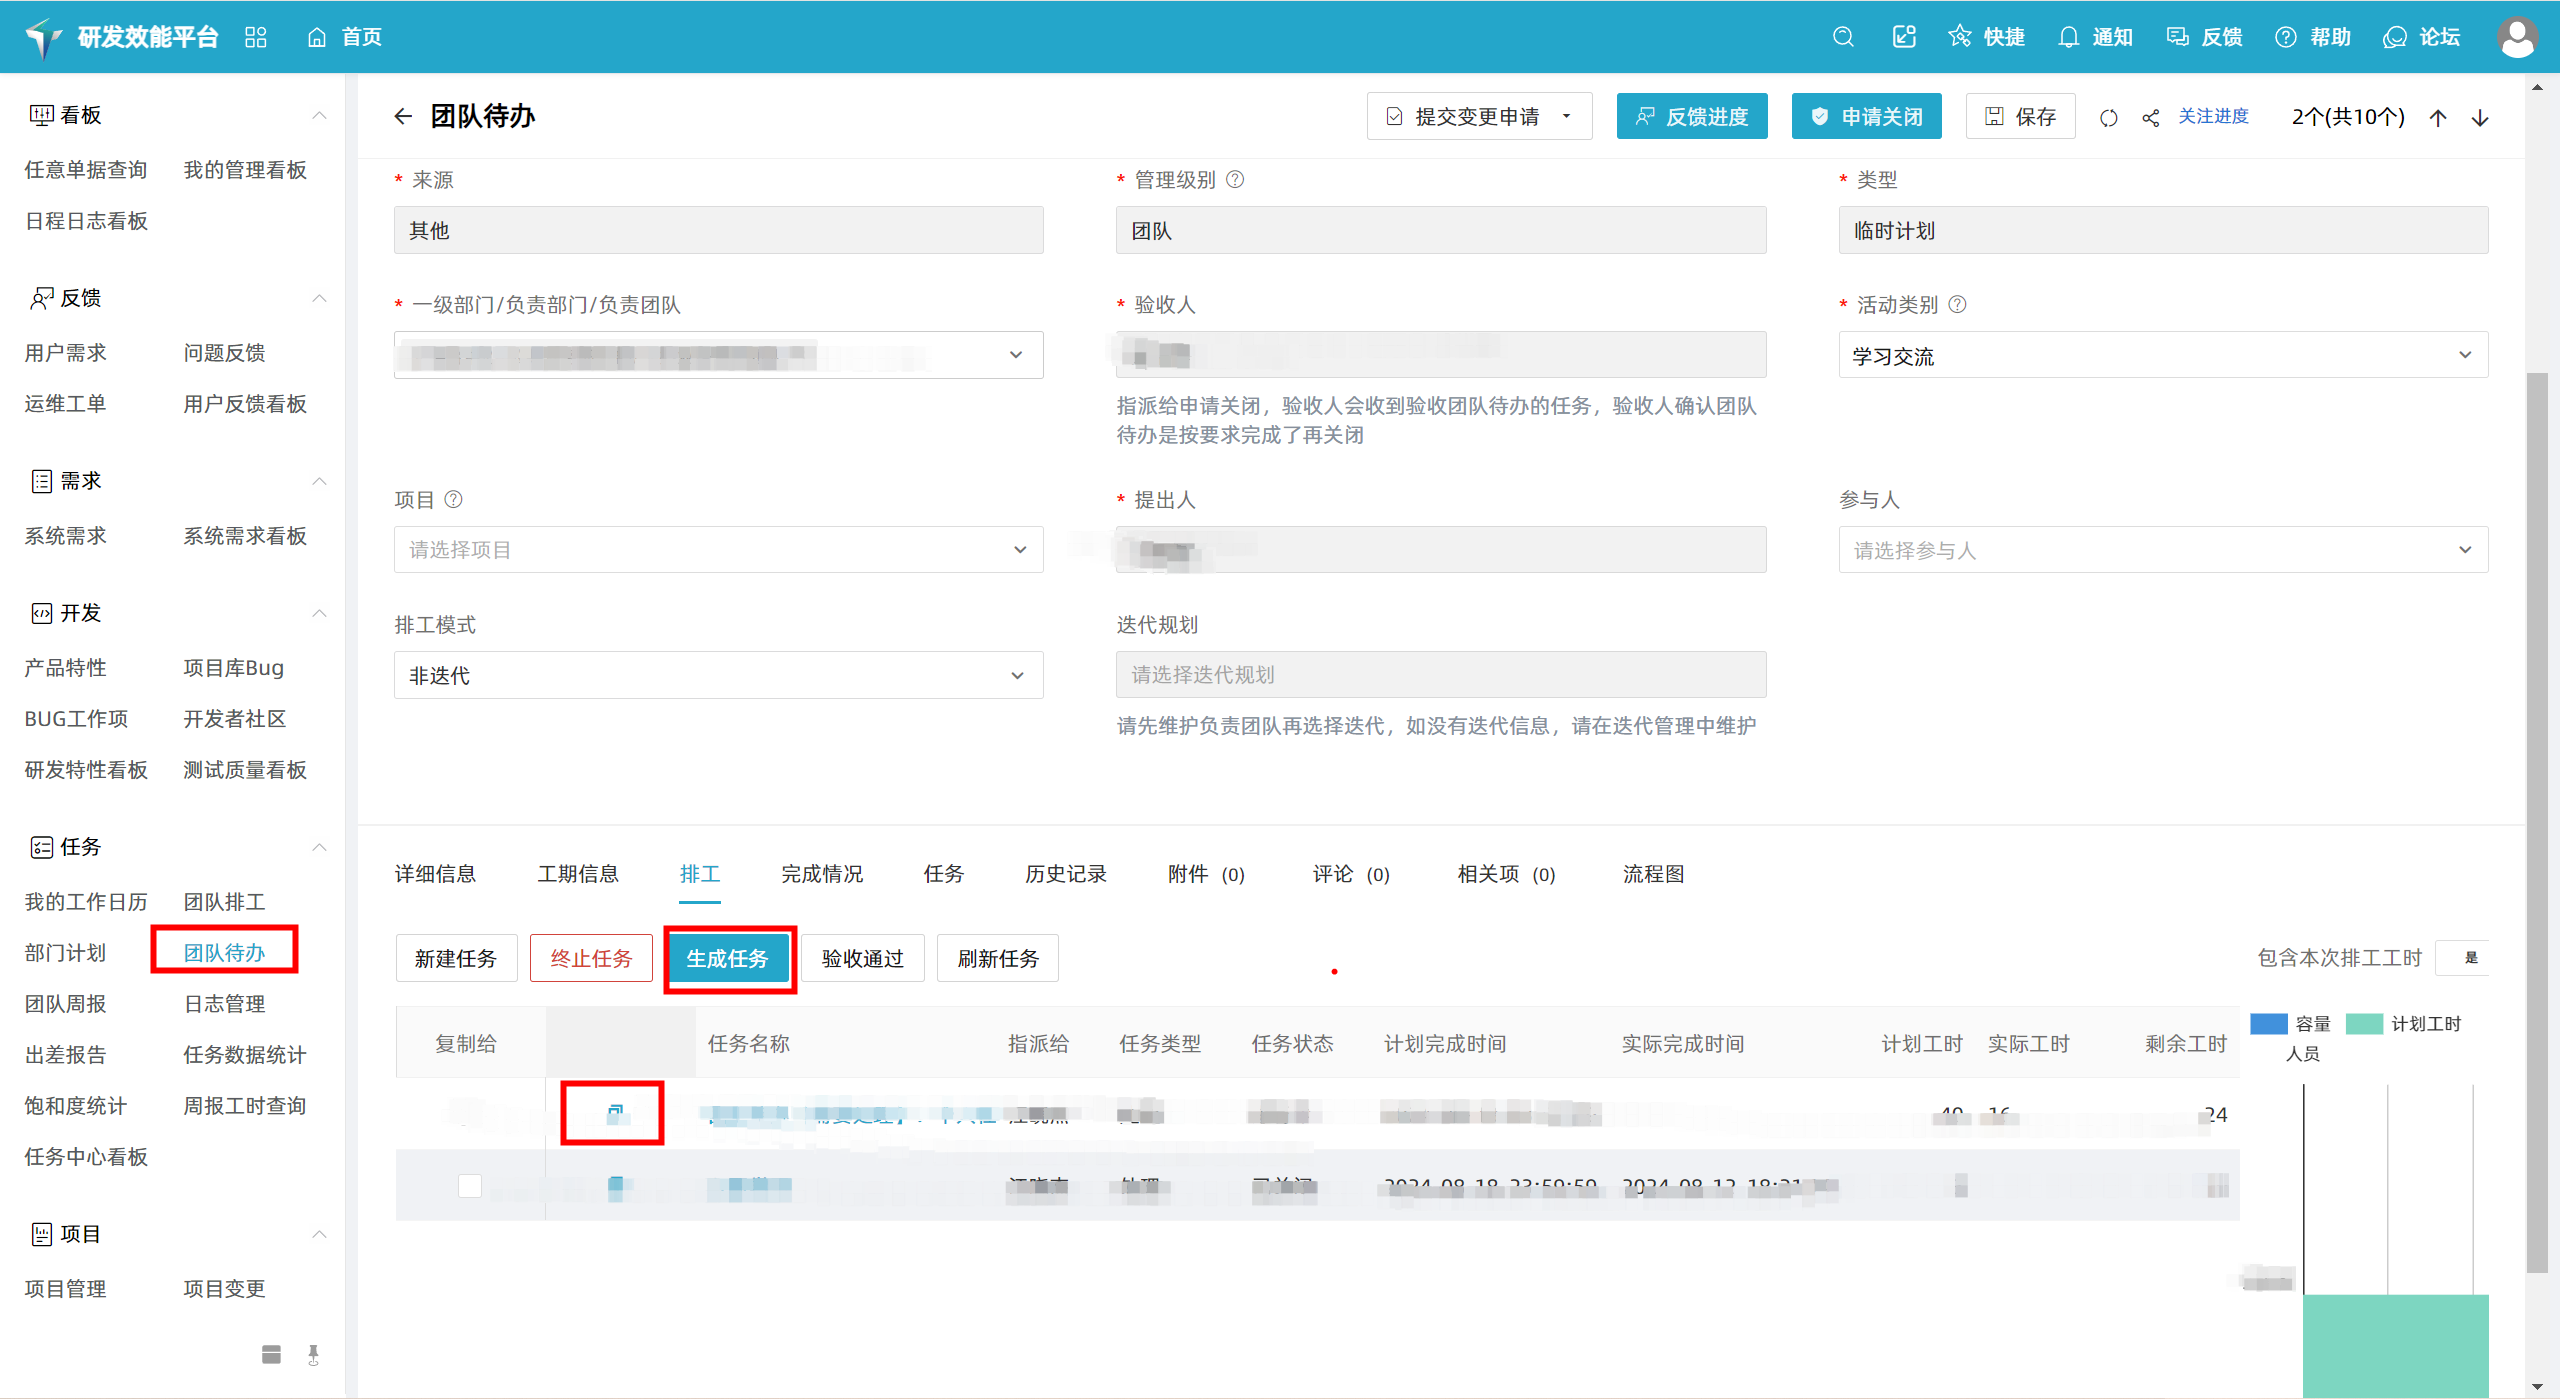This screenshot has width=2560, height=1399.
Task: Click the copy icon in first task row
Action: point(615,1112)
